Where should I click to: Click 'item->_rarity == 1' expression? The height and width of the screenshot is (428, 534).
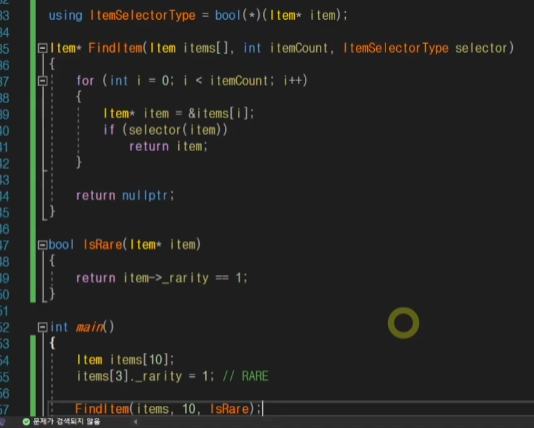[x=182, y=278]
